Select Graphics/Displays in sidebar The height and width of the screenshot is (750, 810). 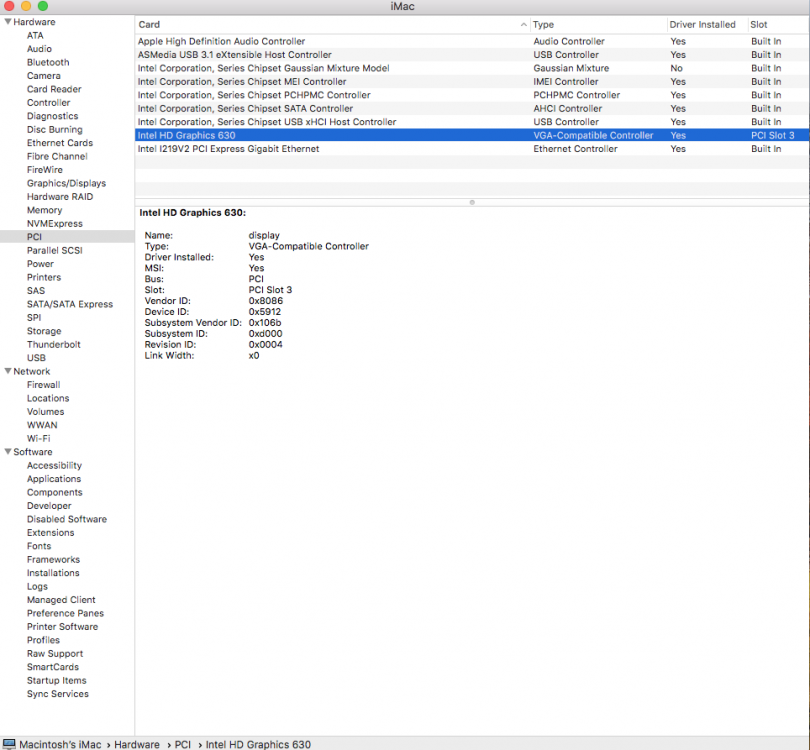coord(67,183)
